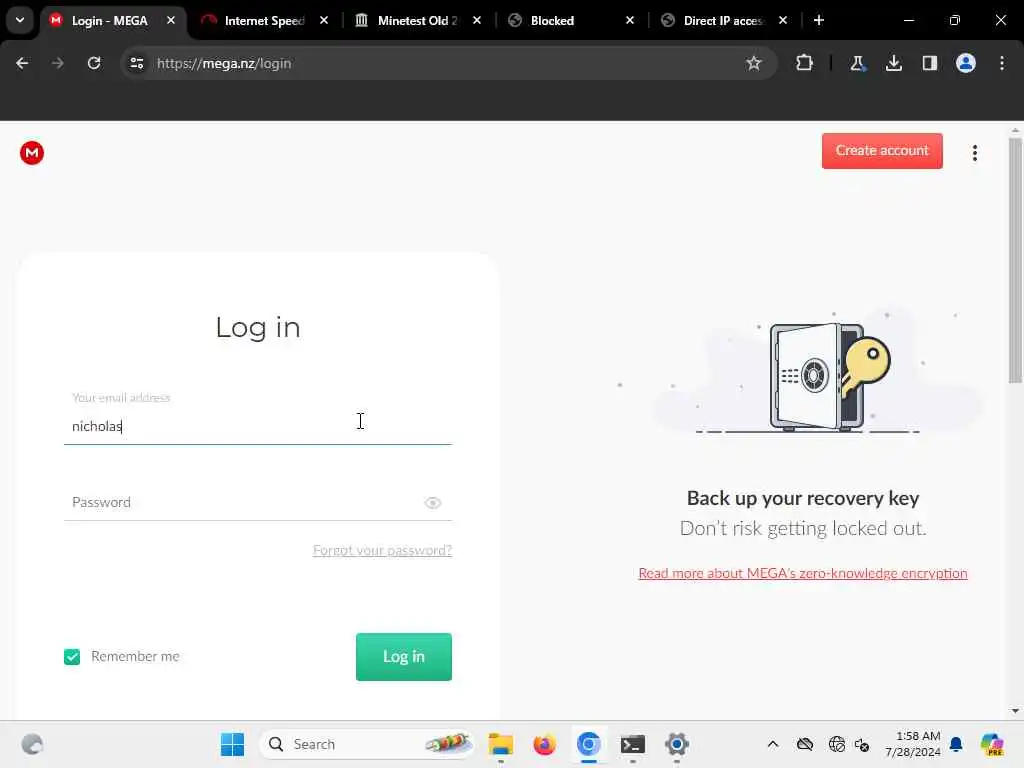Viewport: 1024px width, 768px height.
Task: Go back with the browser arrow
Action: point(22,63)
